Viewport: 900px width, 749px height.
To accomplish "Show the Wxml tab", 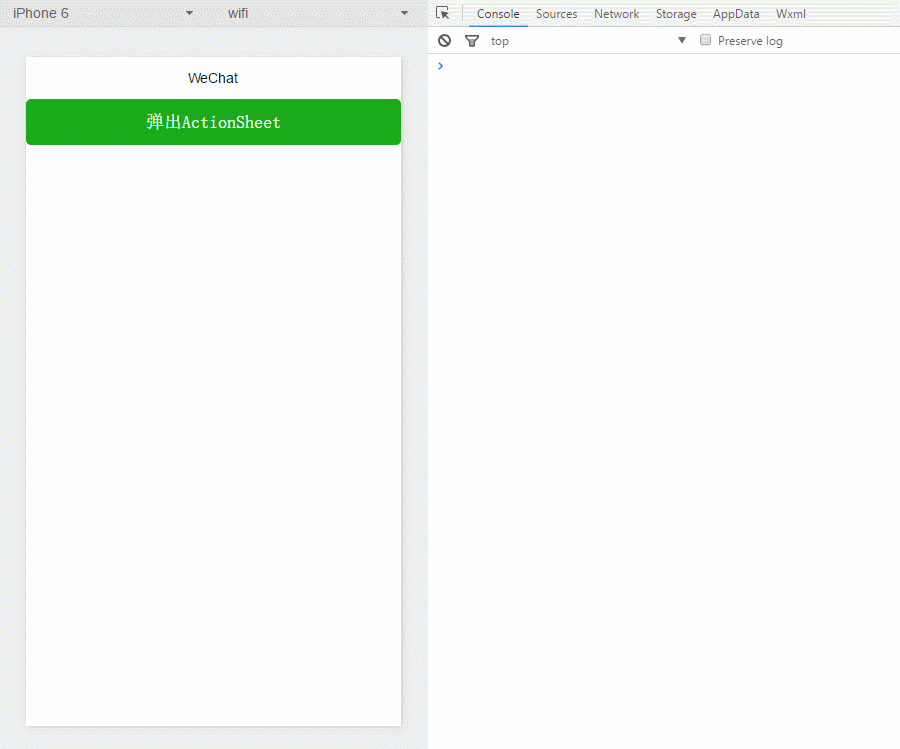I will (x=790, y=14).
